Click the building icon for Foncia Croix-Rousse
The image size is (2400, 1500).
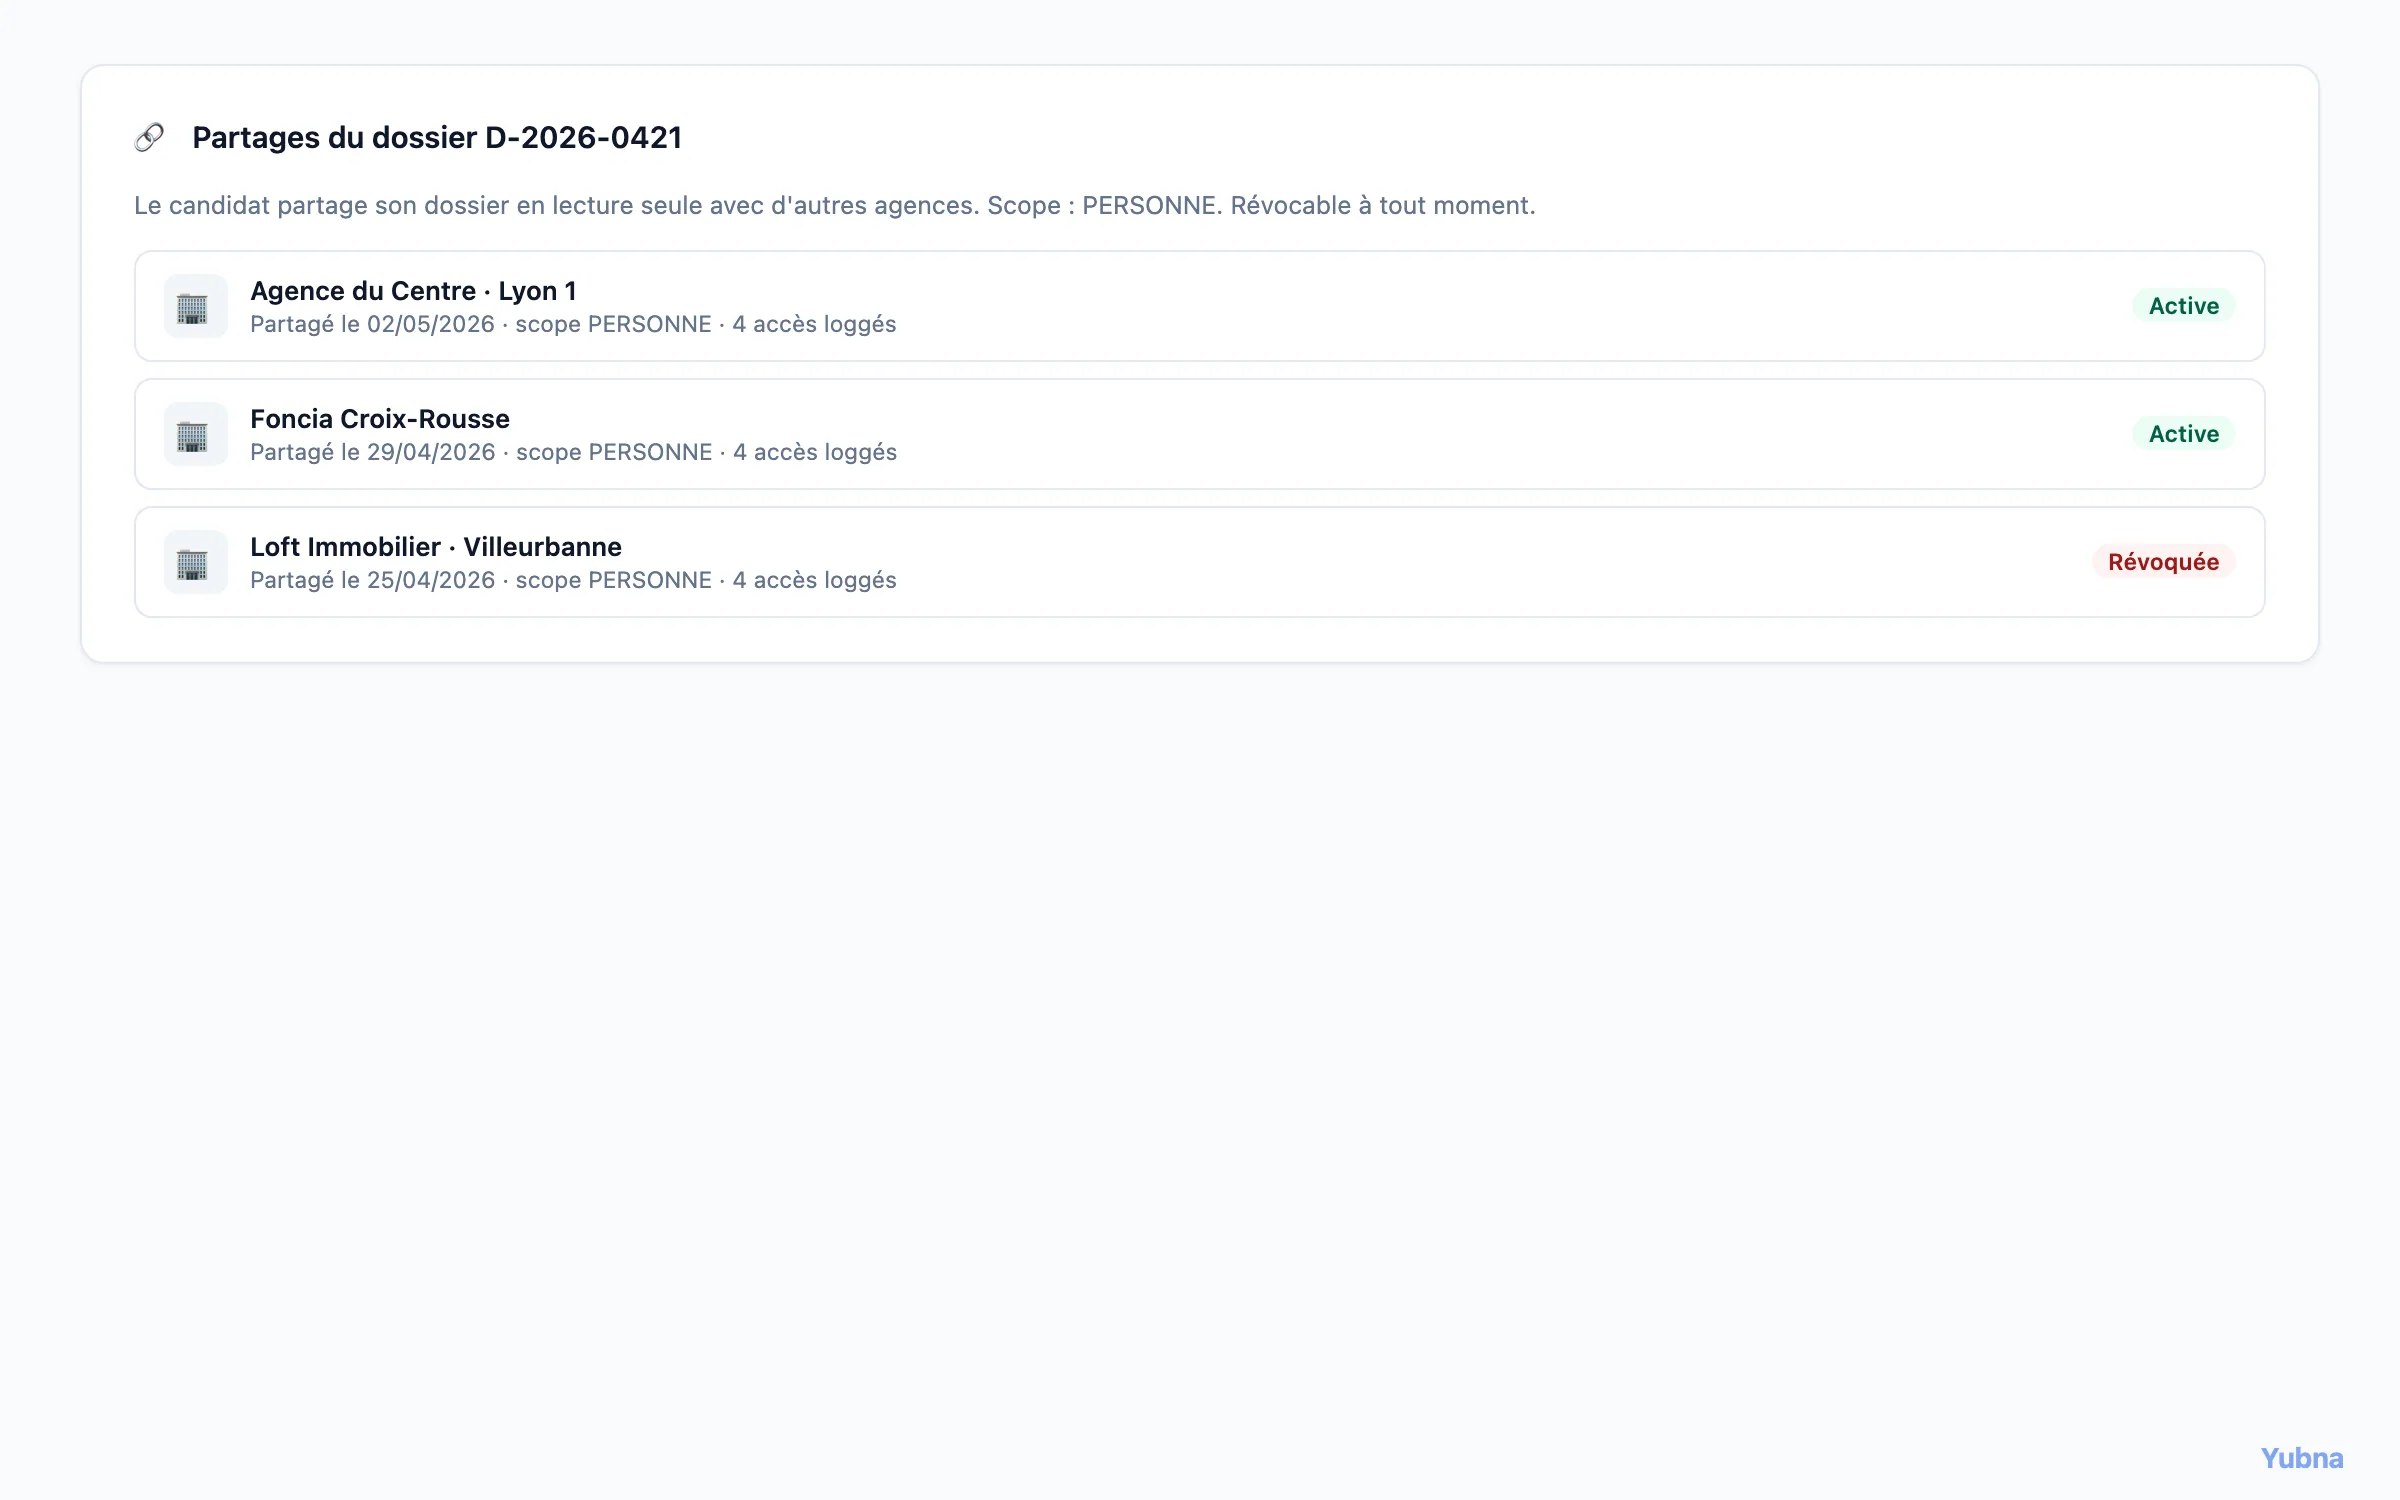pos(196,434)
